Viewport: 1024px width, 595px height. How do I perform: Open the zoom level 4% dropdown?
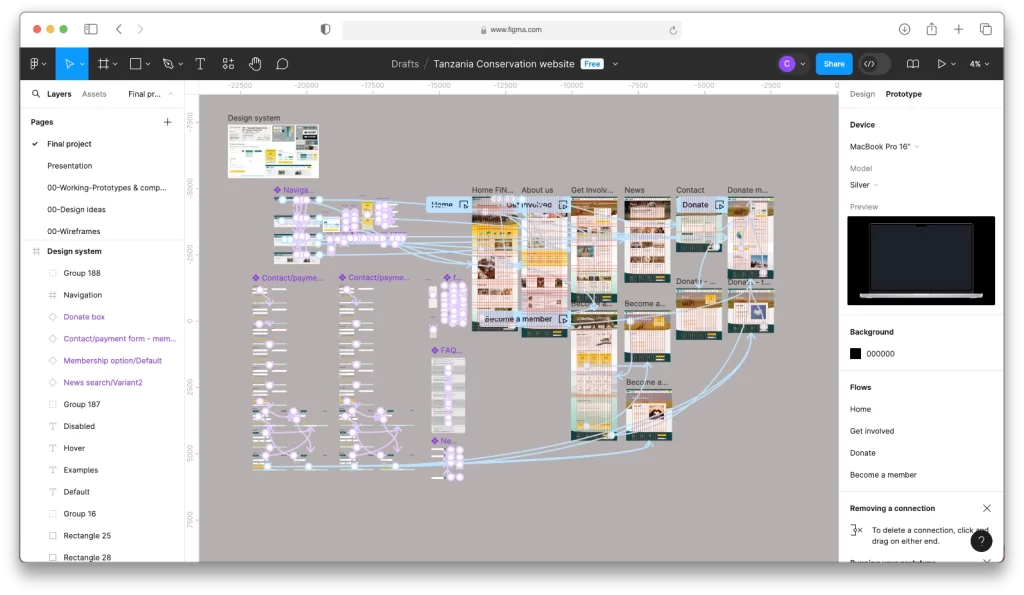coord(979,64)
